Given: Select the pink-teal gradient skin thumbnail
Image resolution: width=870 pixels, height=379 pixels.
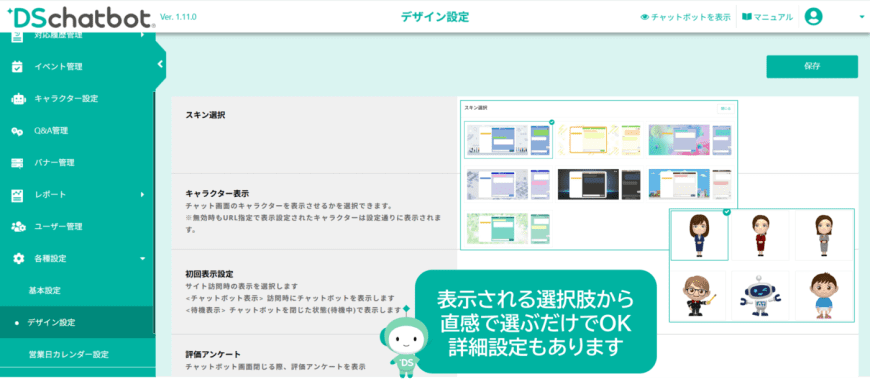Looking at the screenshot, I should pos(690,139).
